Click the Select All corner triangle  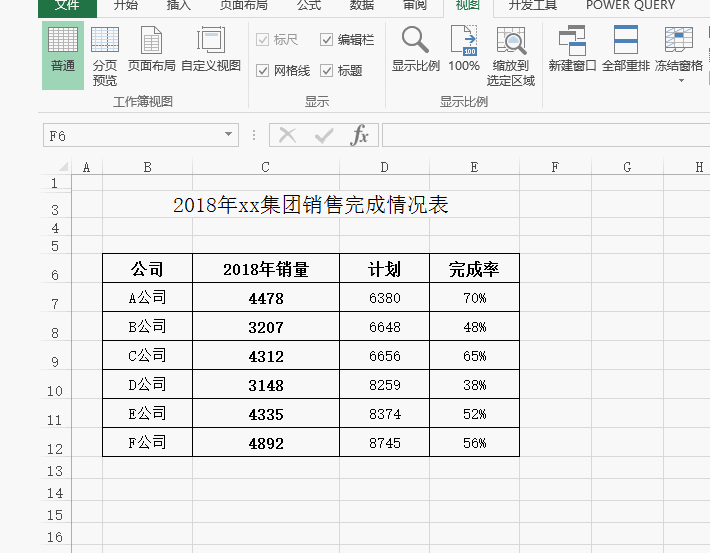pos(63,167)
